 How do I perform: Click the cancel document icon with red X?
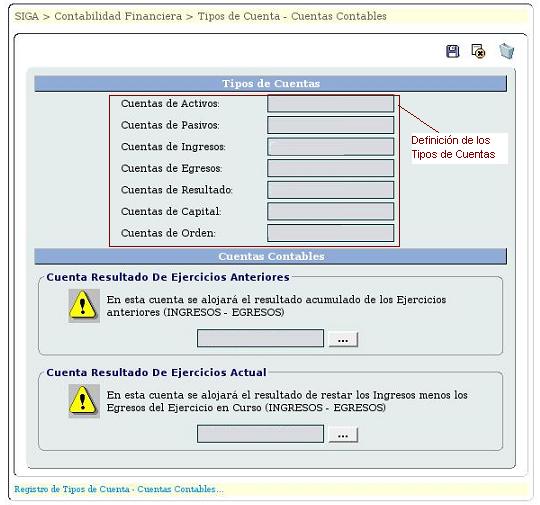[478, 51]
